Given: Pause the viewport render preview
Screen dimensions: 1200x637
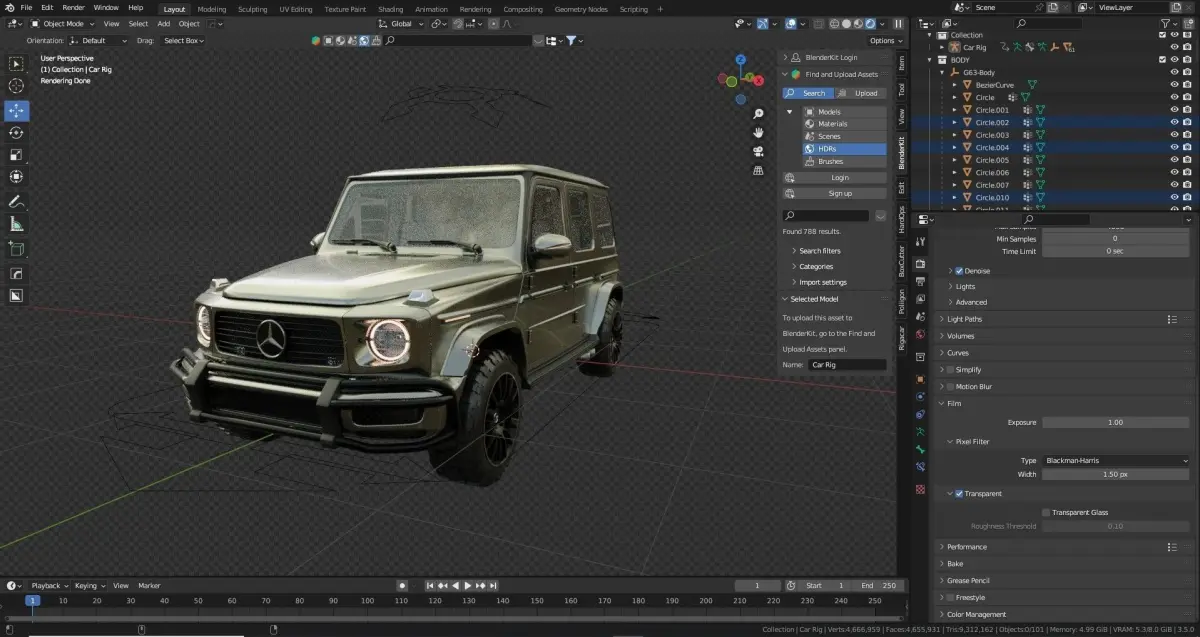Looking at the screenshot, I should click(898, 23).
